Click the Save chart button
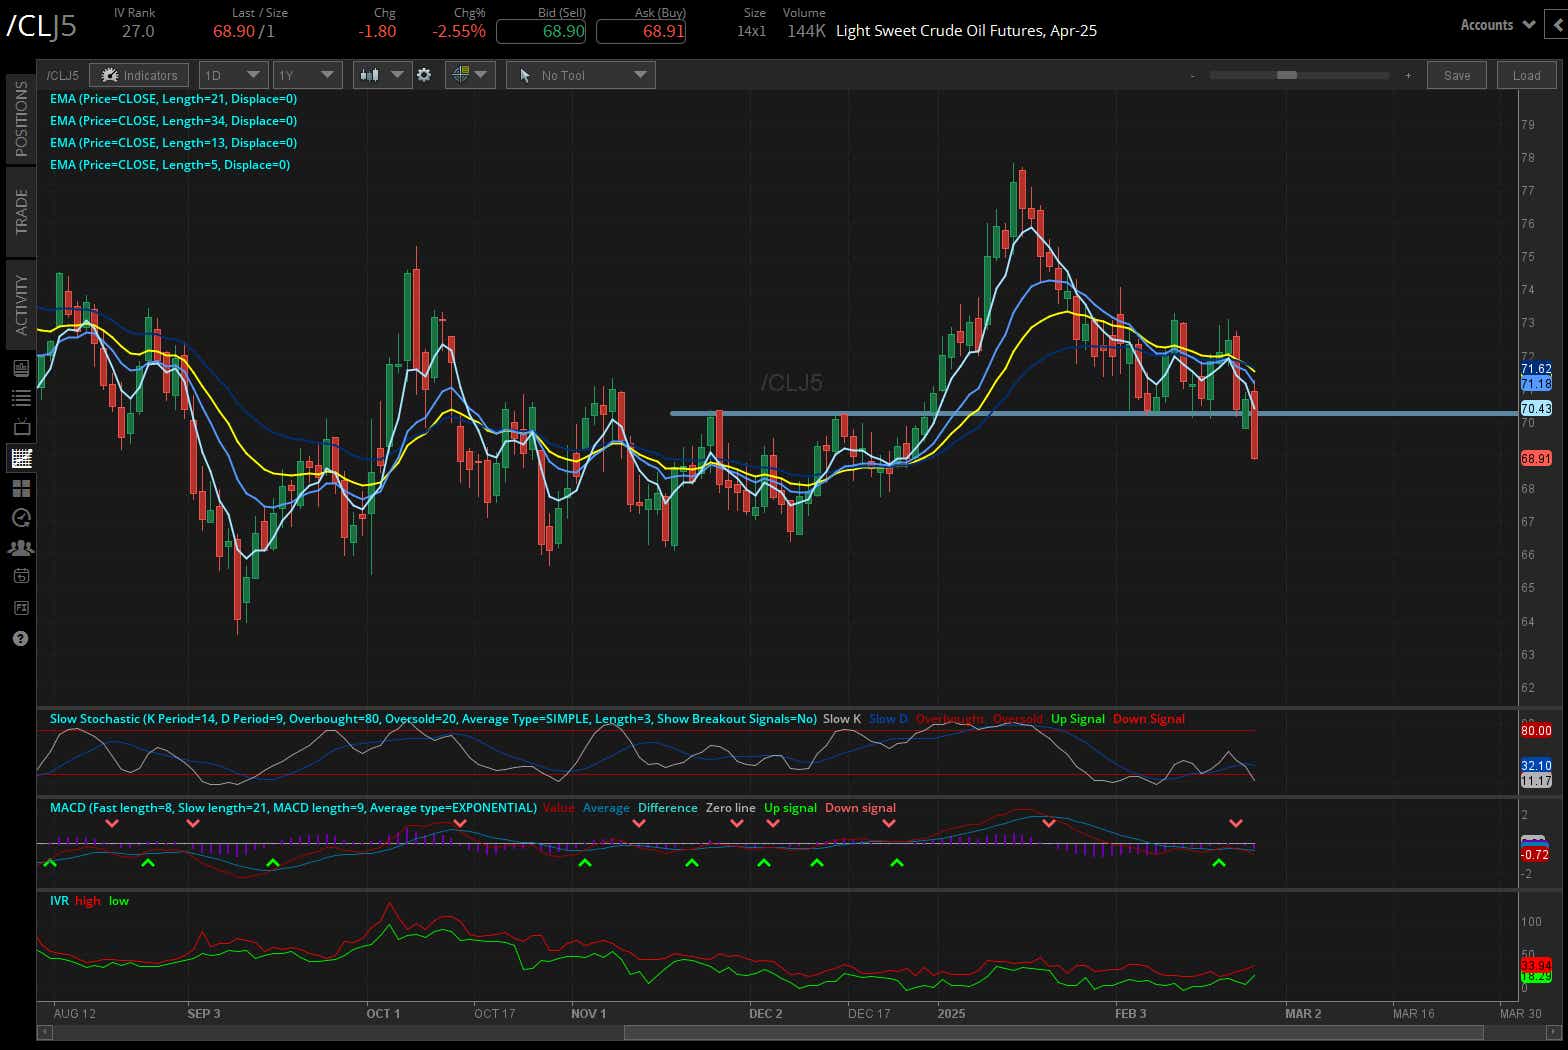 coord(1456,75)
